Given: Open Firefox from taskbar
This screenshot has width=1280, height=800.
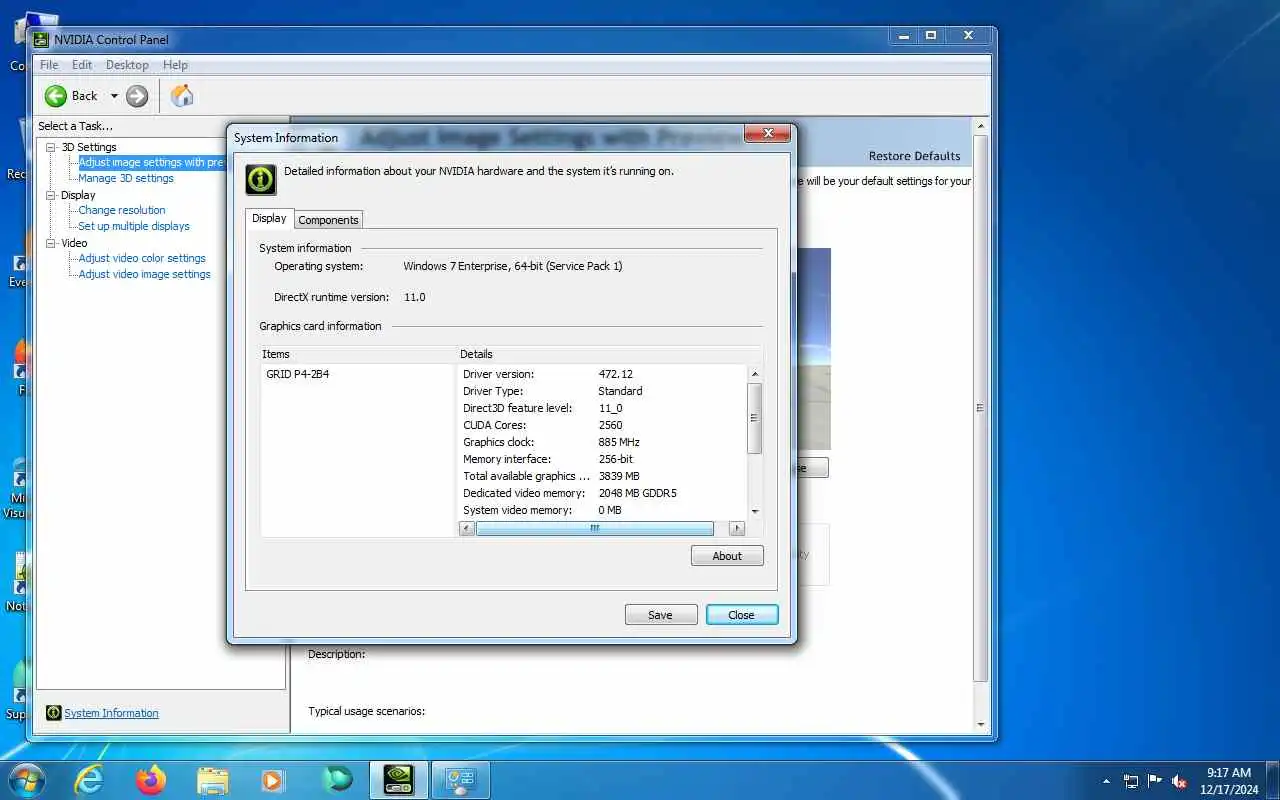Looking at the screenshot, I should point(151,780).
